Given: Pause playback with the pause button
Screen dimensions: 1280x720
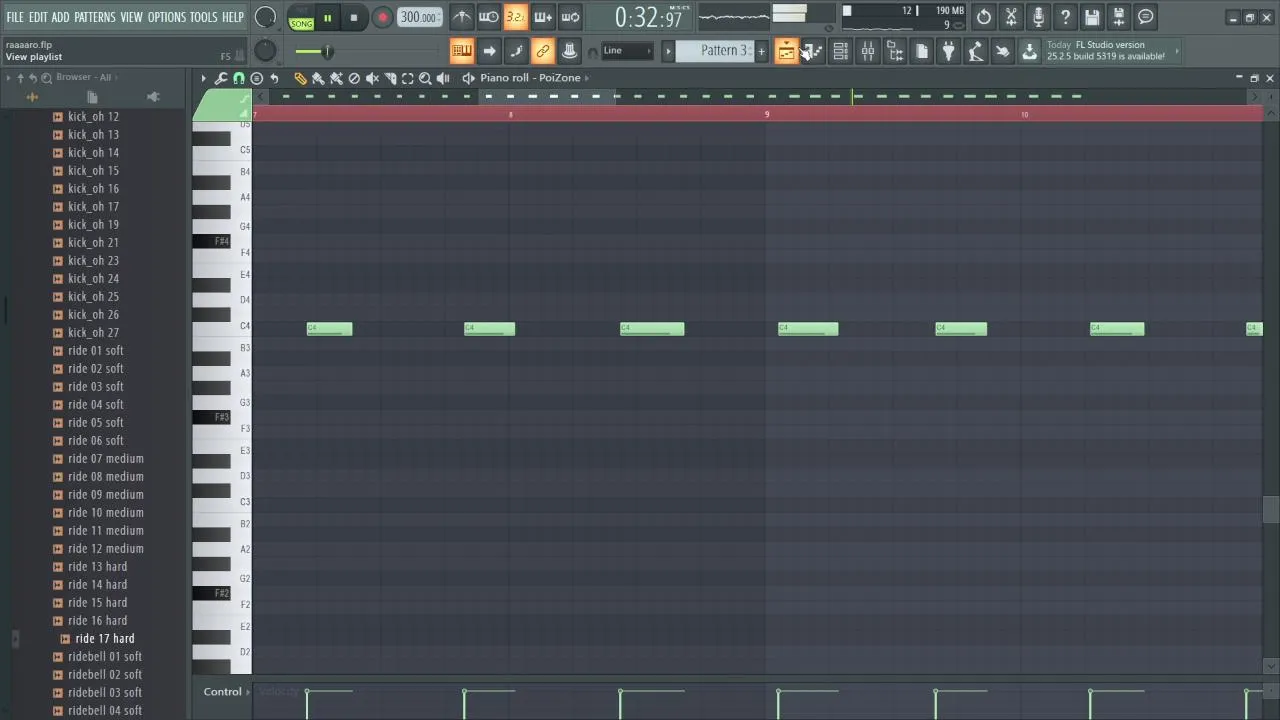Looking at the screenshot, I should click(x=327, y=18).
